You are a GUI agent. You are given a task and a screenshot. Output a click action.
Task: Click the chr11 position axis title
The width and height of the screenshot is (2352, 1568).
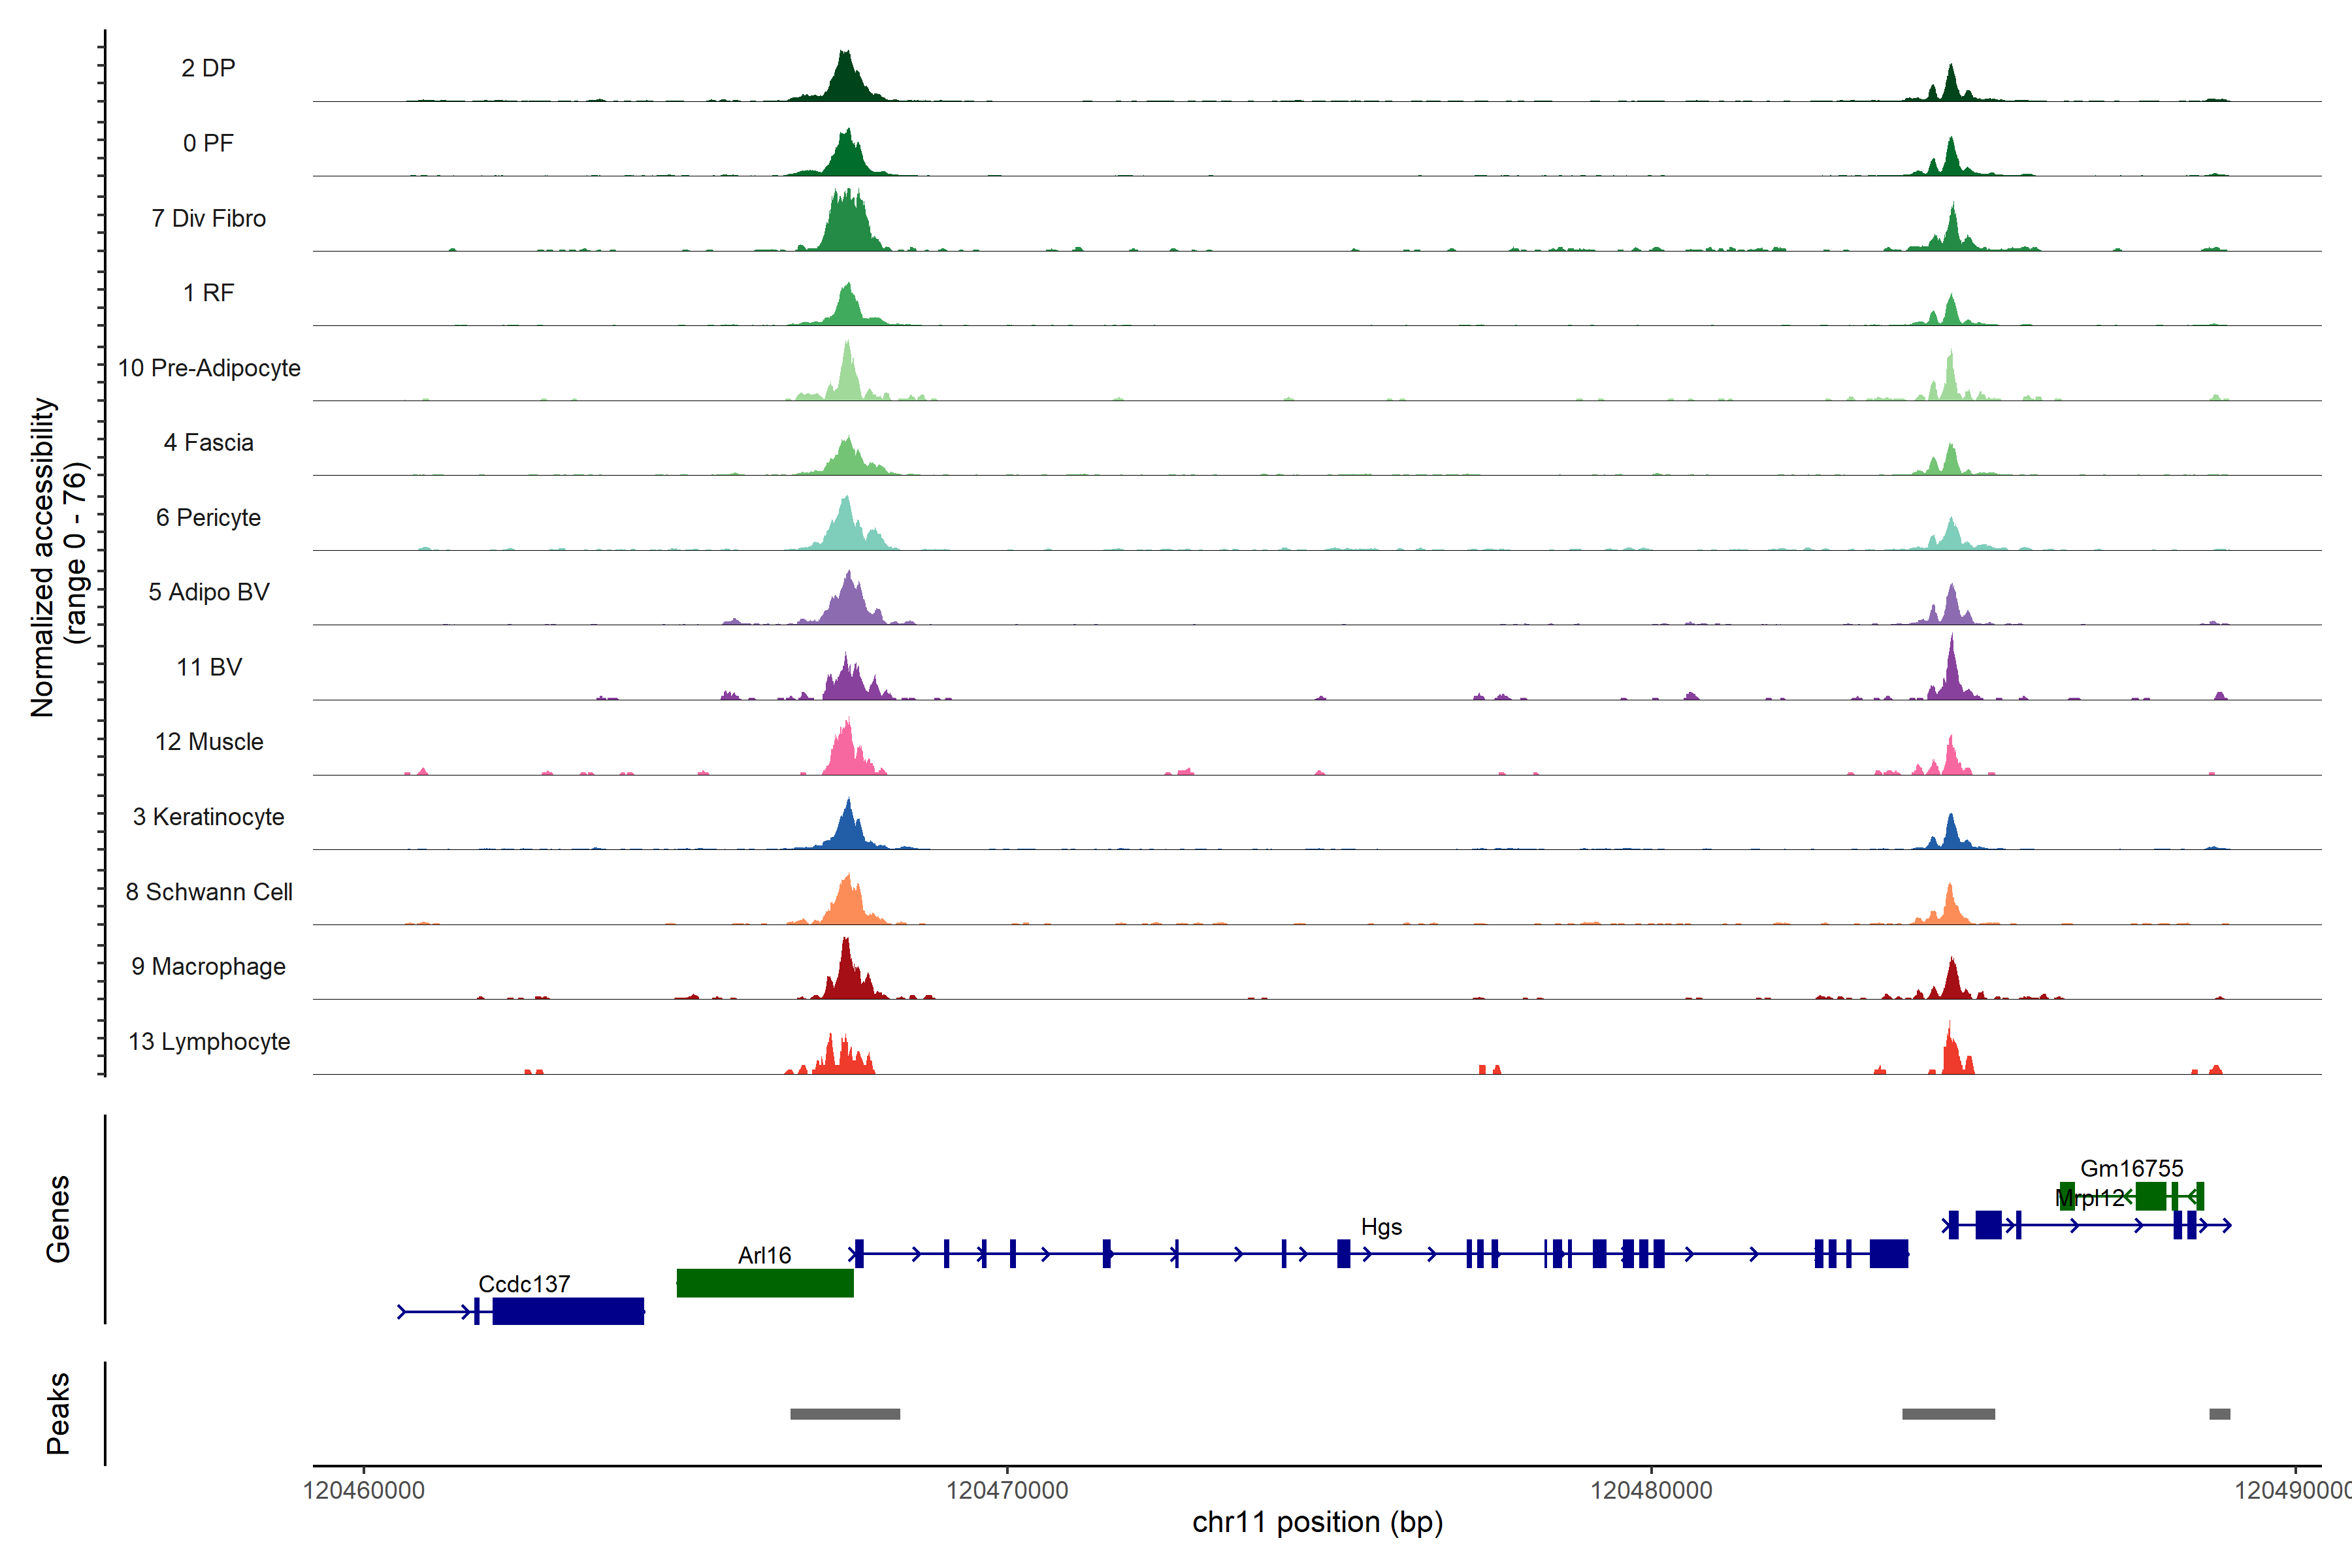point(1317,1522)
